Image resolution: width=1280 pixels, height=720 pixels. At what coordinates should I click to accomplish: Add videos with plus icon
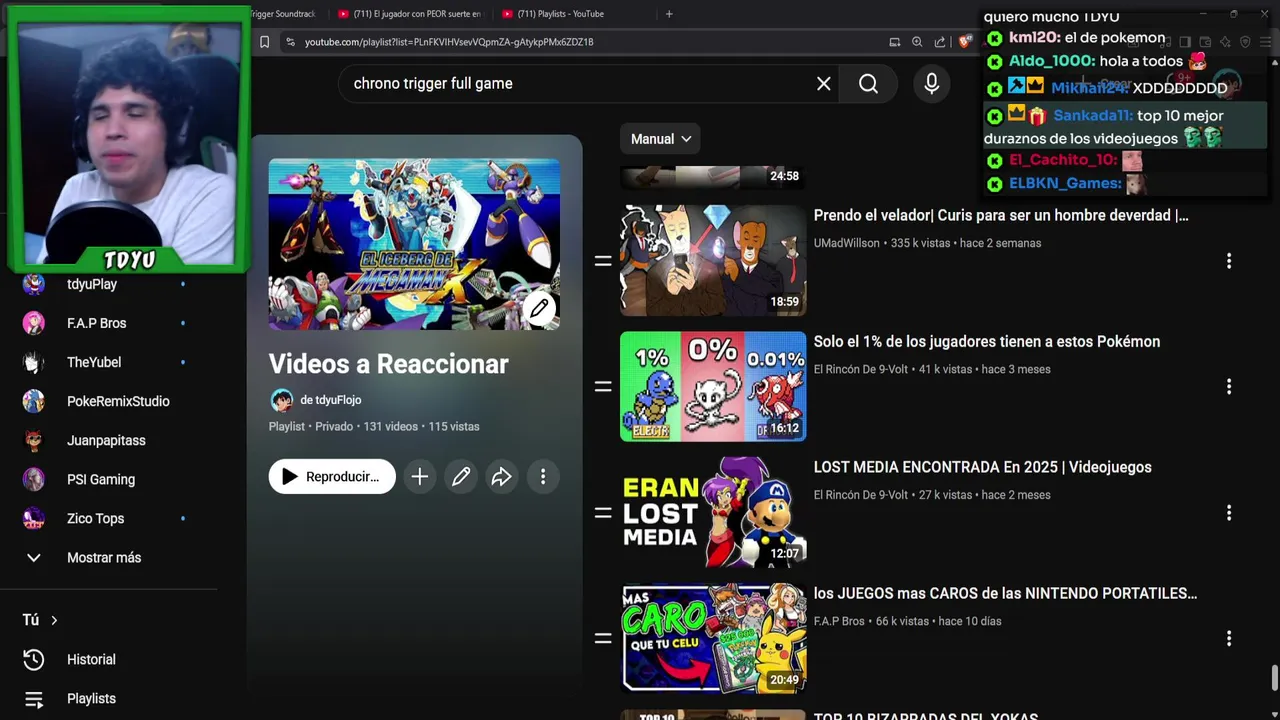420,477
